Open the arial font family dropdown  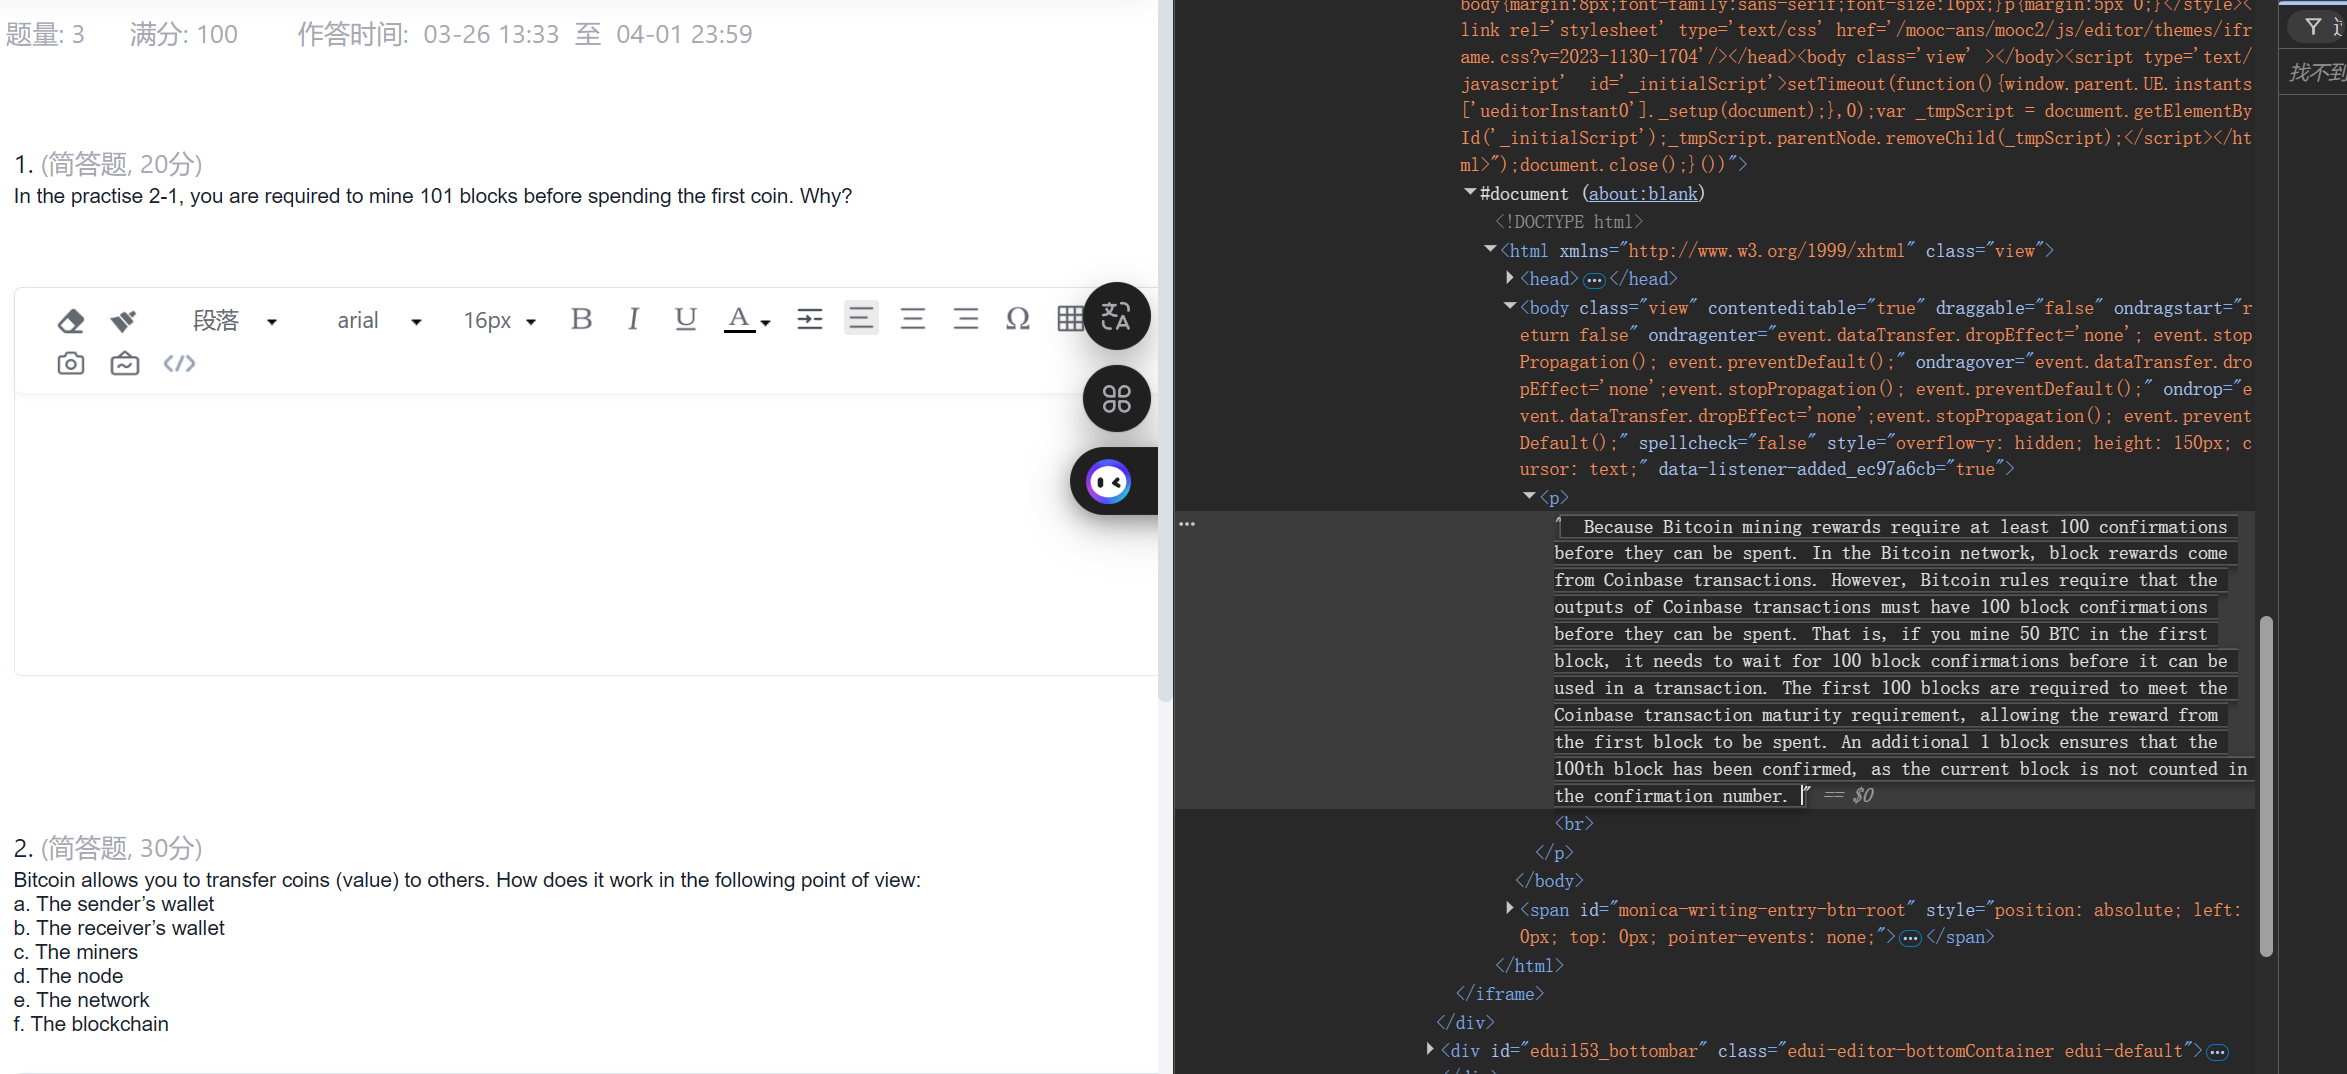(x=380, y=320)
